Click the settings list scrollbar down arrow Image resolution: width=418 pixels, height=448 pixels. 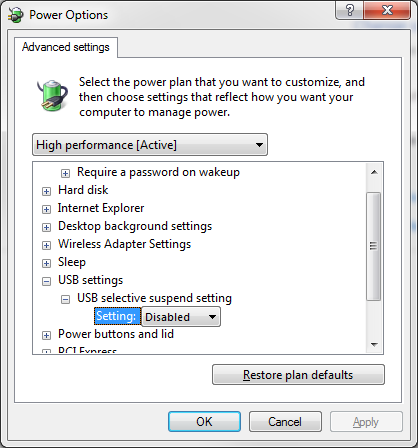point(374,345)
